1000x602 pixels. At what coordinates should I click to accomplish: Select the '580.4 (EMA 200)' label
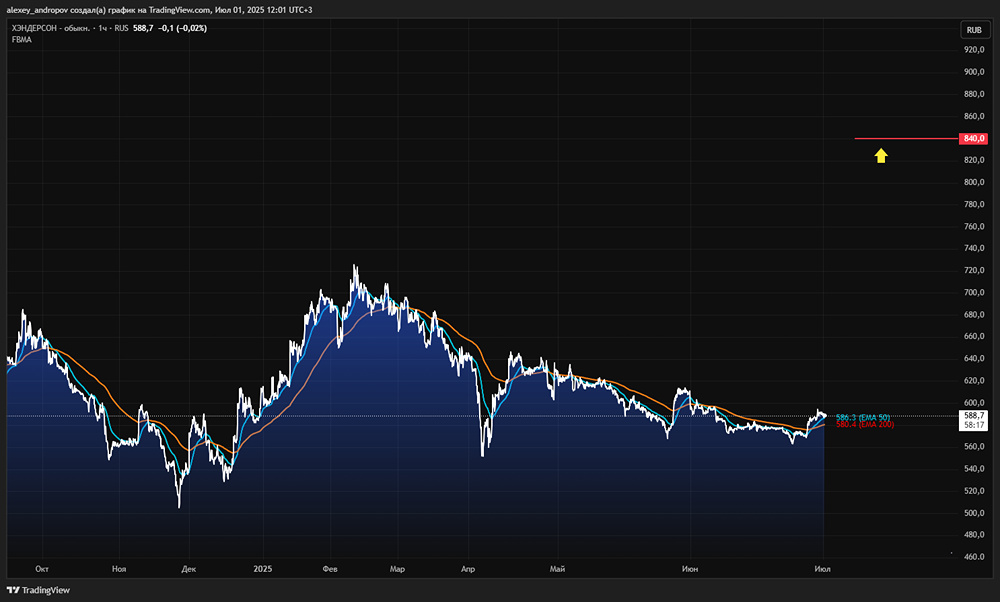pyautogui.click(x=865, y=424)
